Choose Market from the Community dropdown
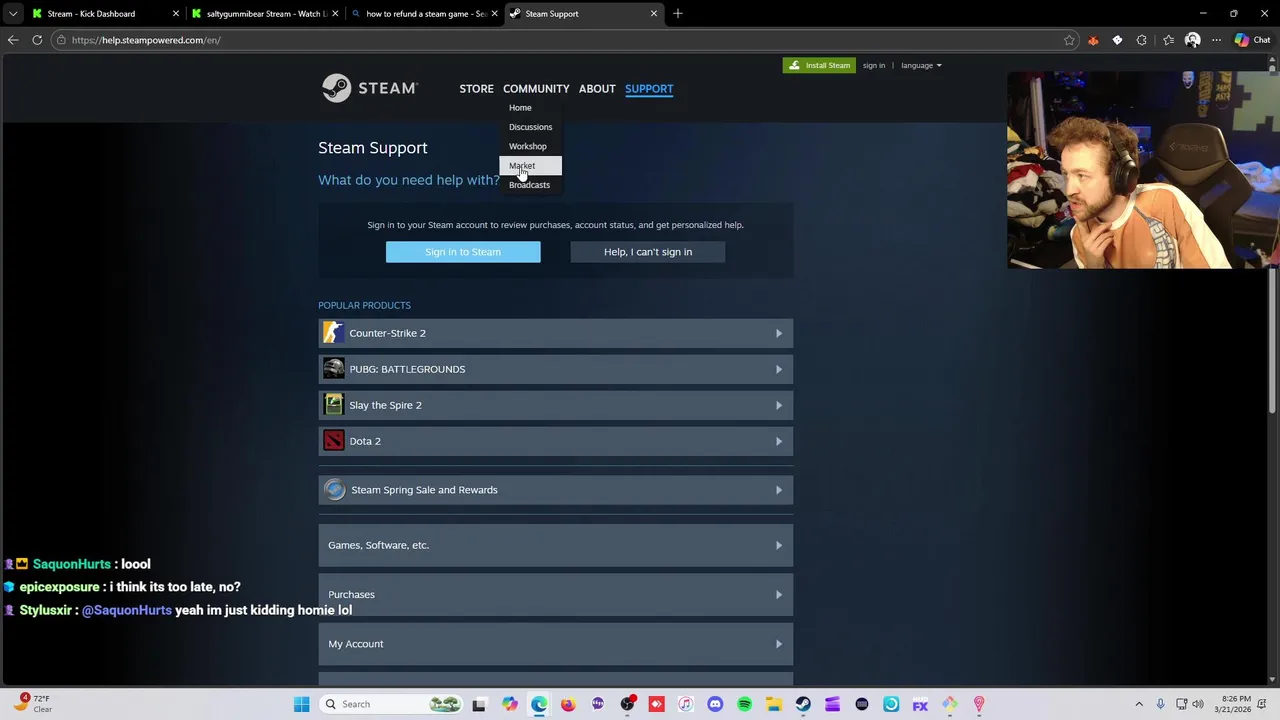Image resolution: width=1280 pixels, height=720 pixels. (530, 165)
